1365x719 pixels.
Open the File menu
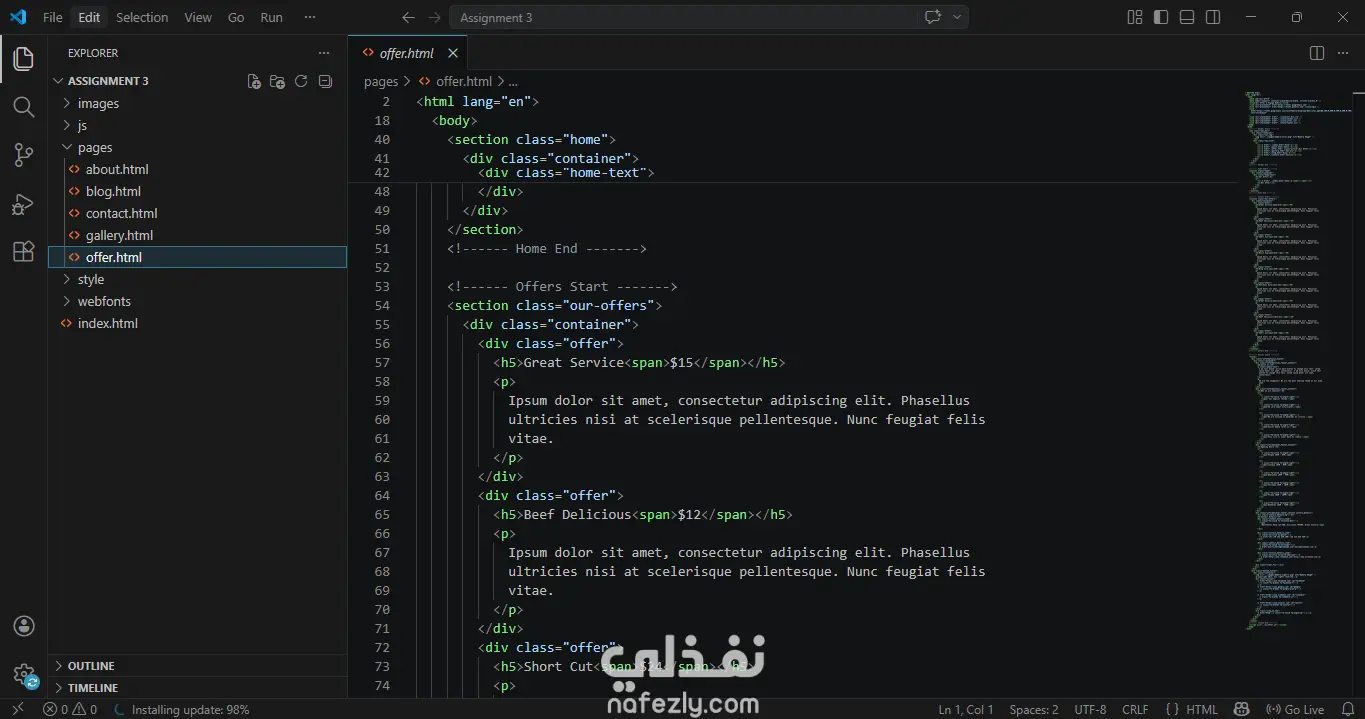coord(52,17)
